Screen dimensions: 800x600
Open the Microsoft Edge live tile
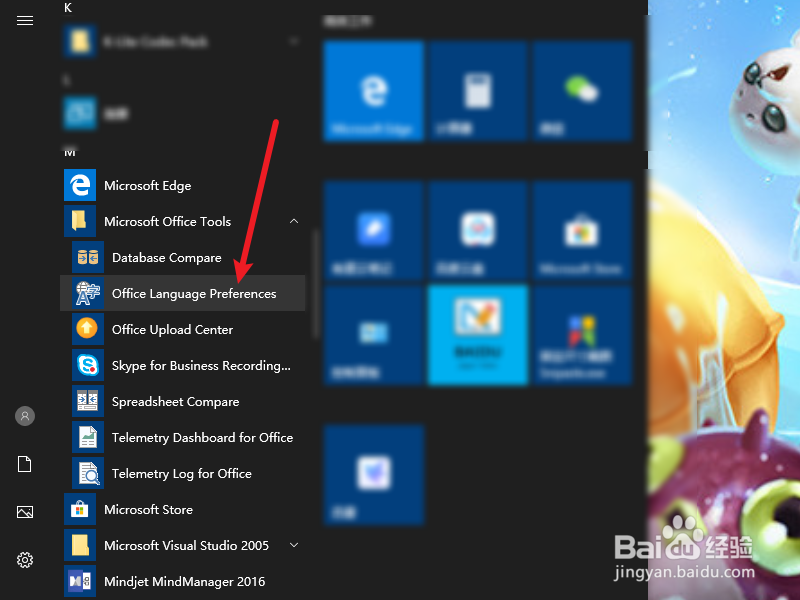tap(374, 91)
